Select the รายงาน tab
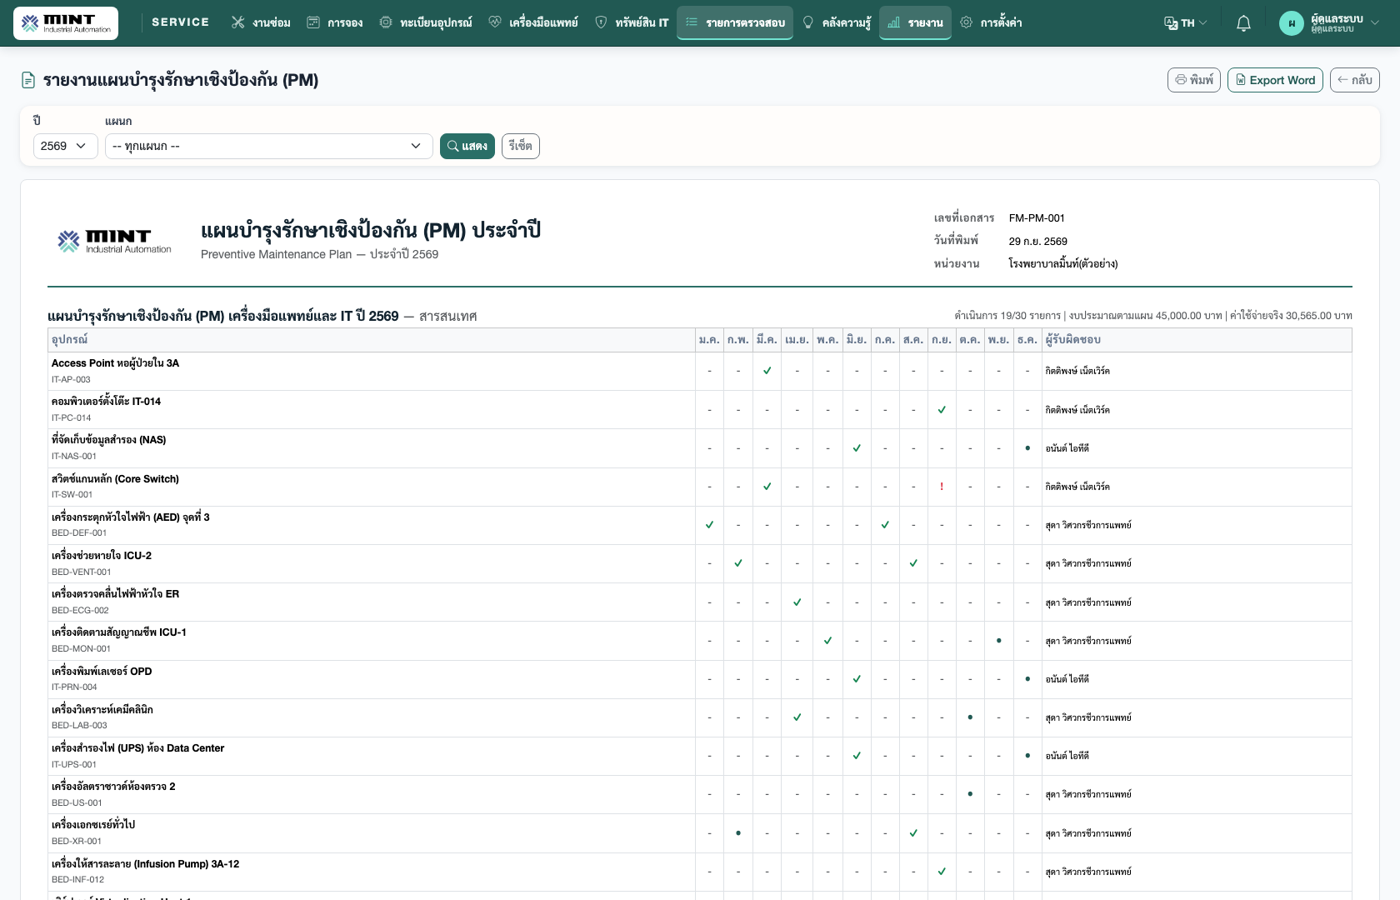The image size is (1400, 900). point(915,22)
